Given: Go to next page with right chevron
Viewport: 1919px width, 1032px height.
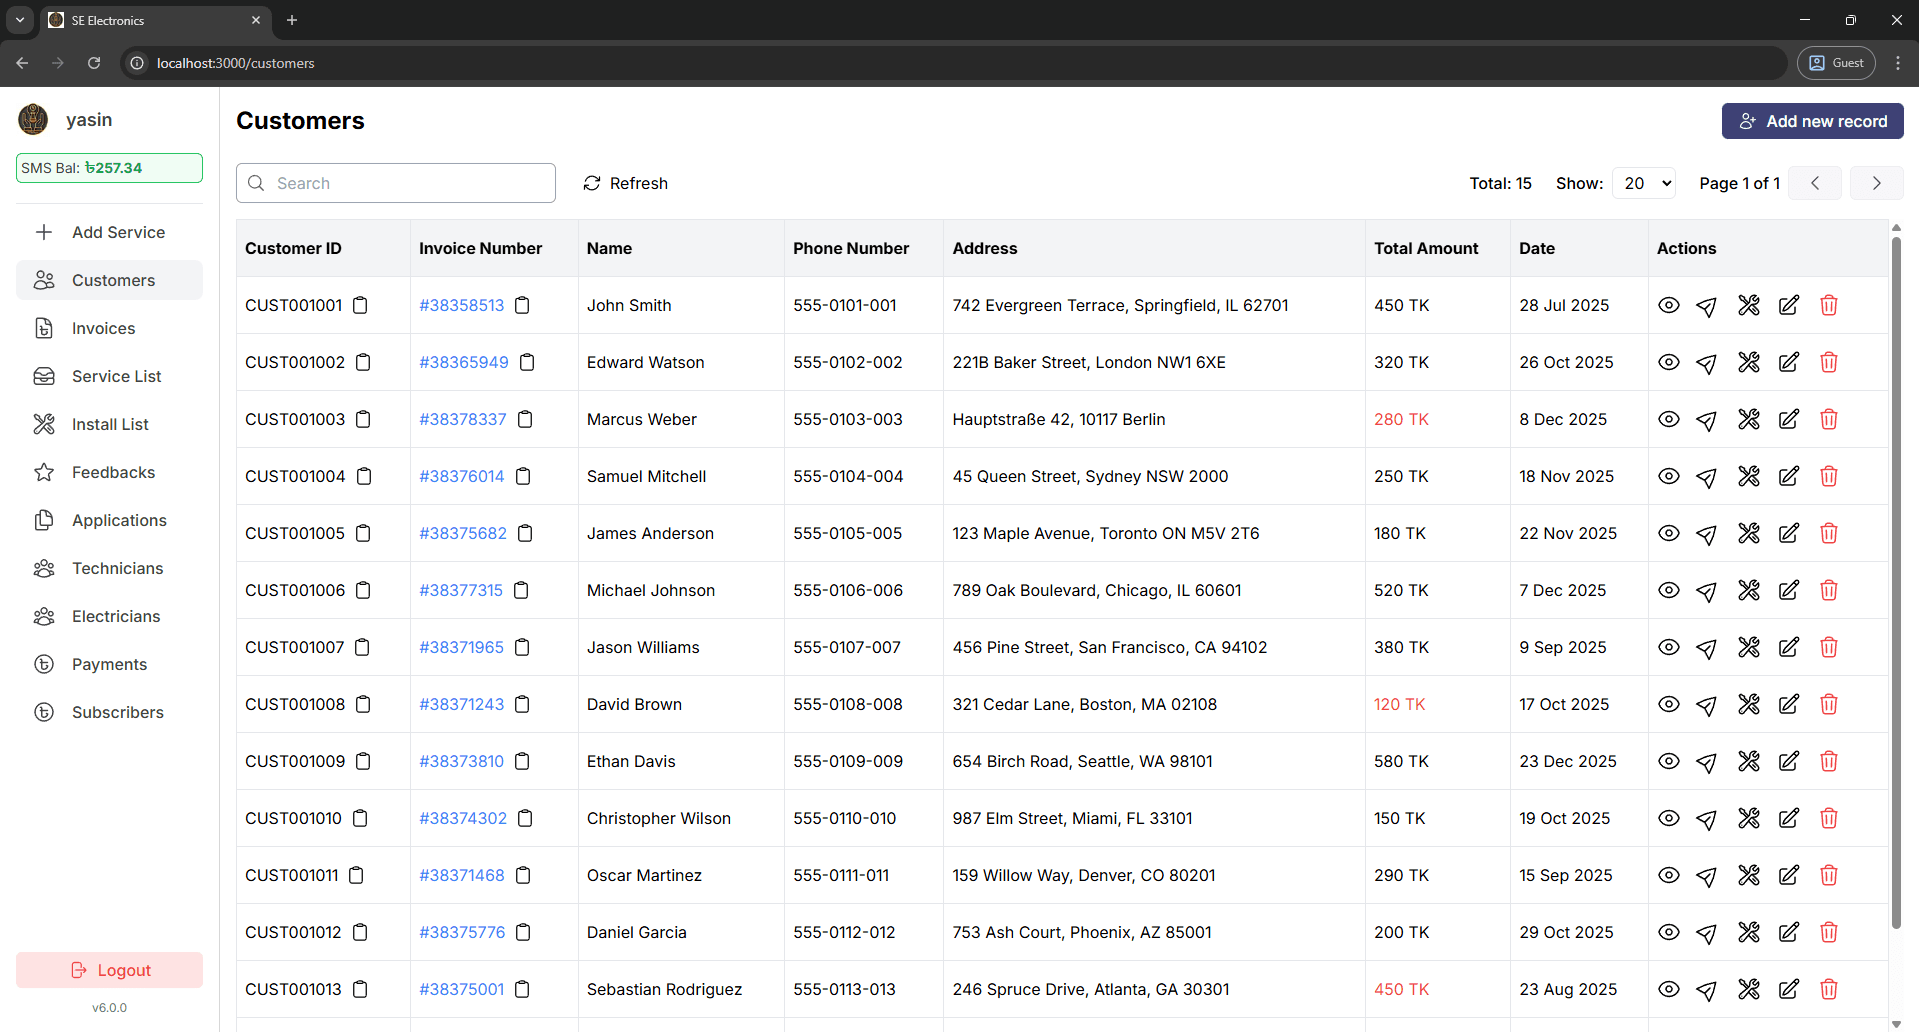Looking at the screenshot, I should [x=1876, y=183].
